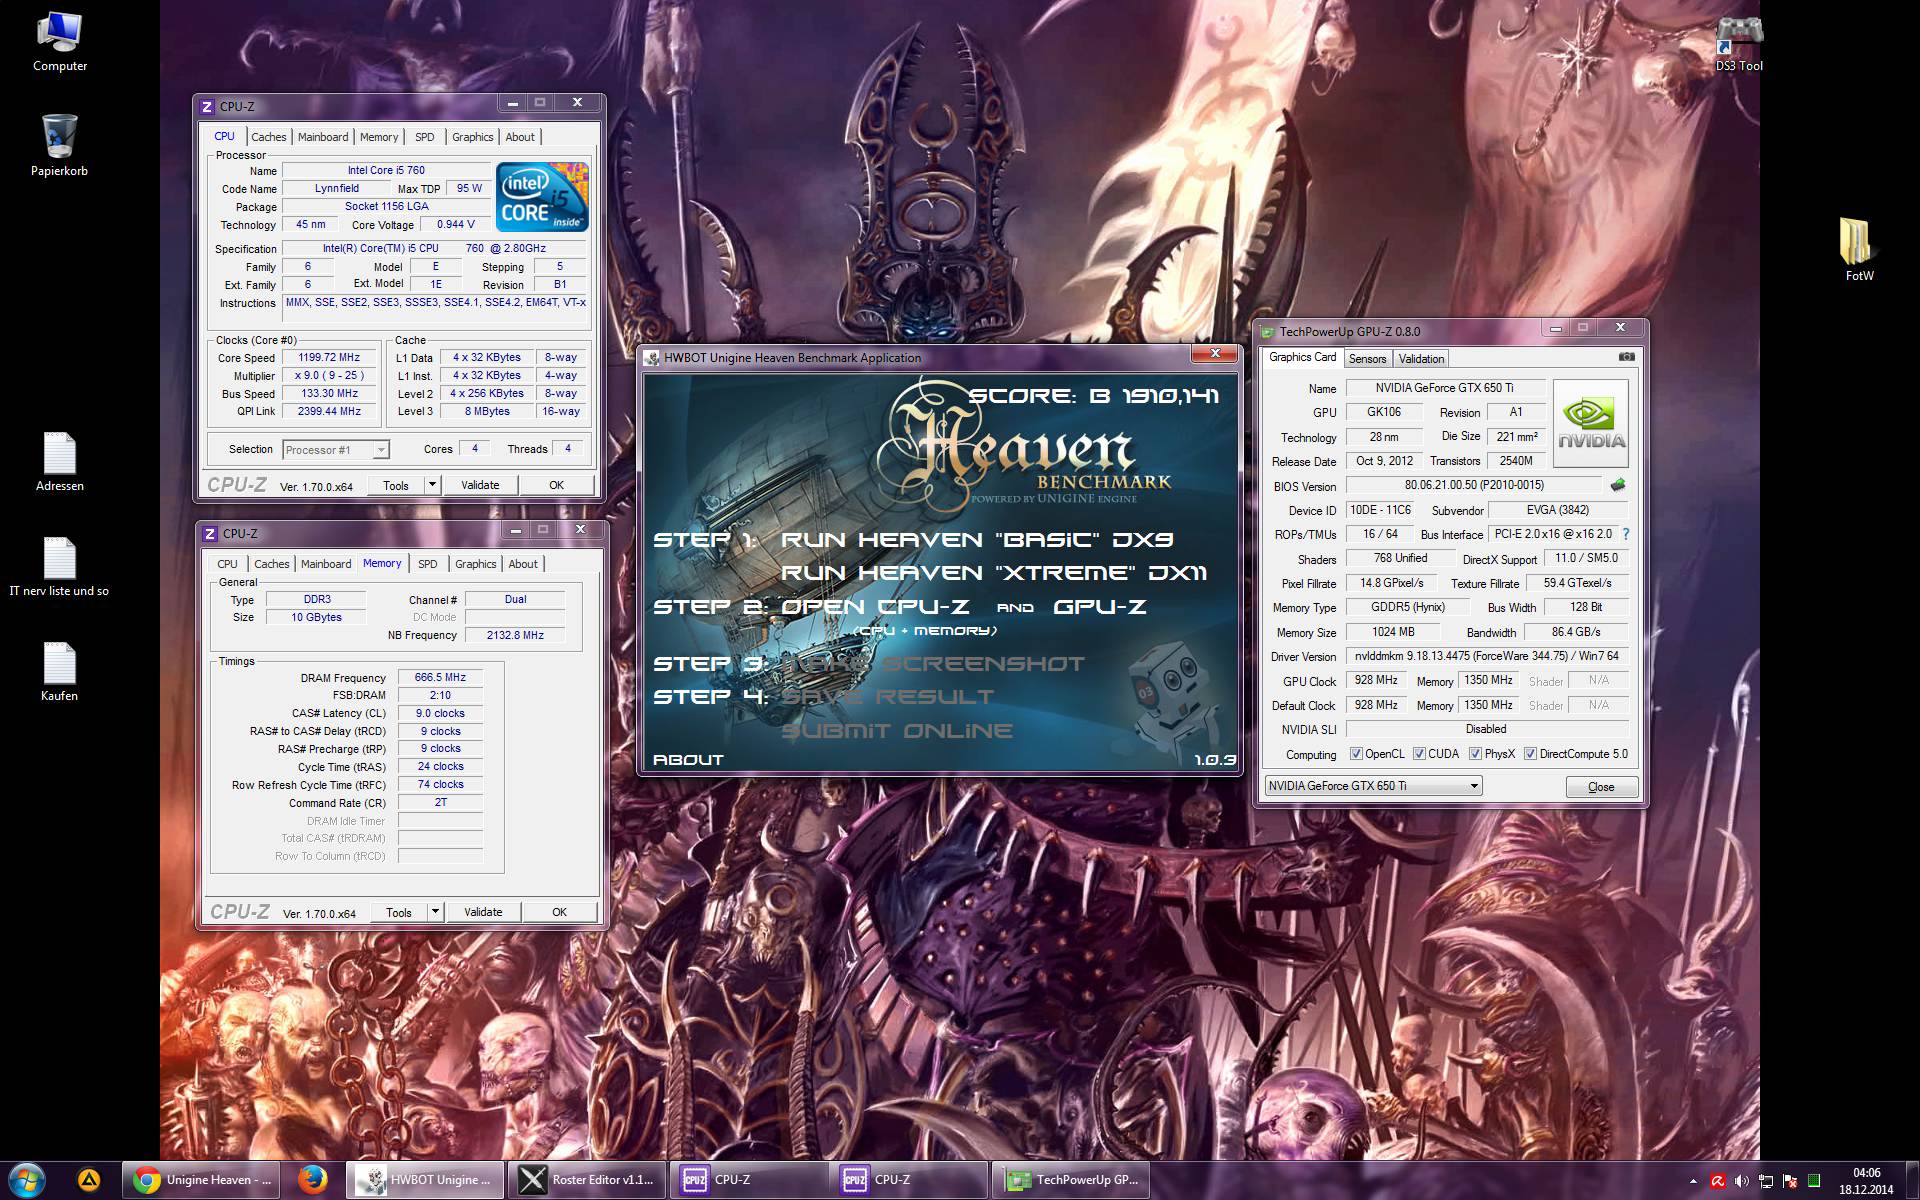Click Tools button in lower CPU-Z
Viewport: 1920px width, 1200px height.
399,912
